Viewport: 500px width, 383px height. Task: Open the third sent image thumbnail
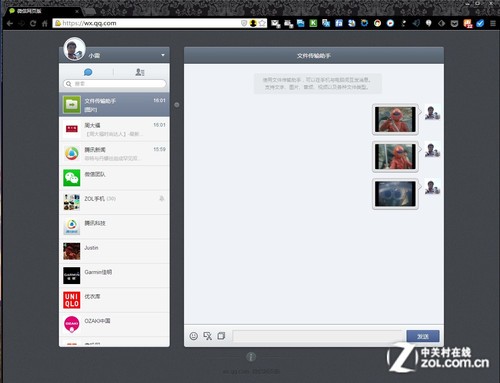click(395, 194)
